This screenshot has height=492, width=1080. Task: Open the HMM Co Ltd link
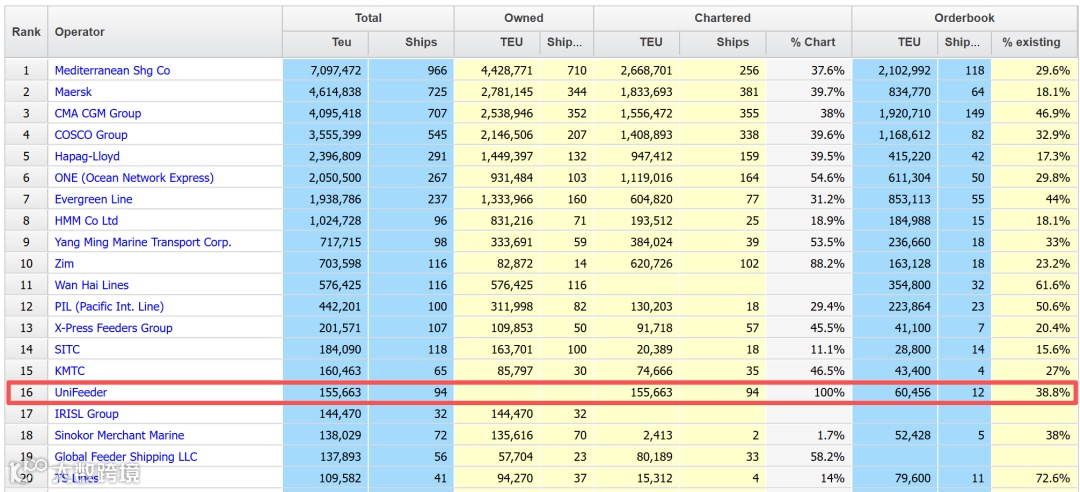pos(86,221)
